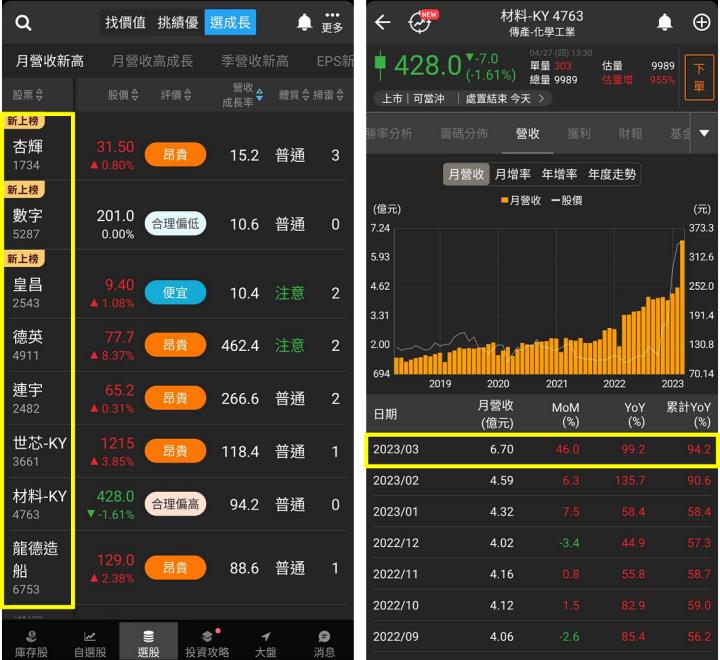Switch to 季營收新高 category
The height and width of the screenshot is (660, 720).
255,61
